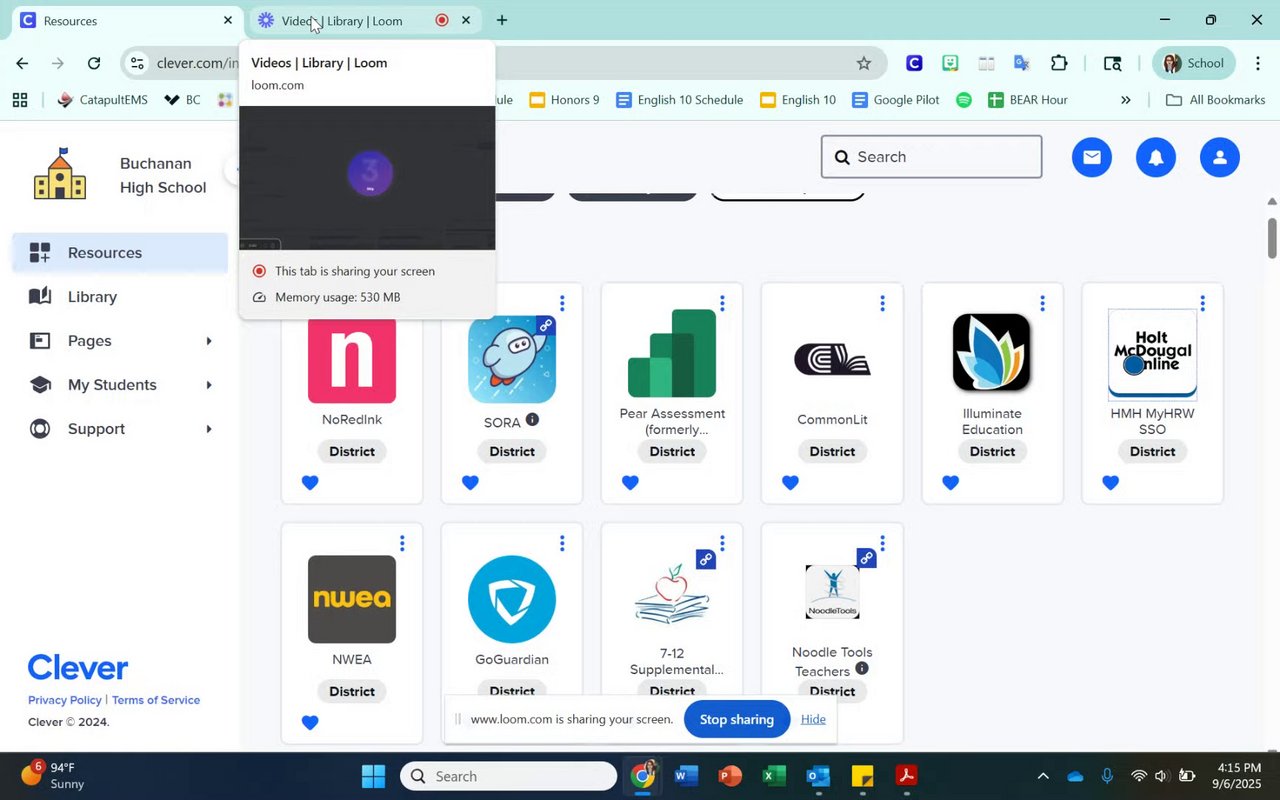Click Noodle Tools Teachers info icon

[862, 668]
